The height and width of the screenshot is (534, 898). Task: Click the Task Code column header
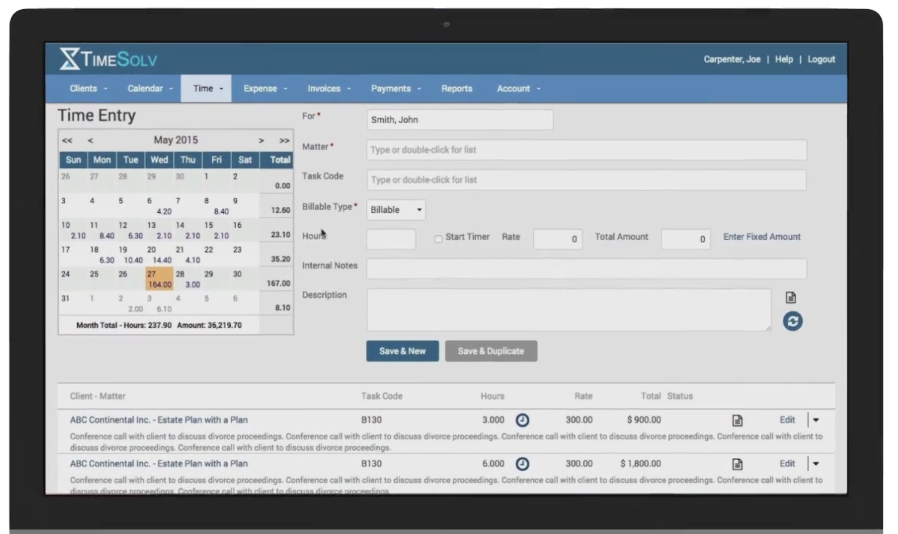point(381,396)
